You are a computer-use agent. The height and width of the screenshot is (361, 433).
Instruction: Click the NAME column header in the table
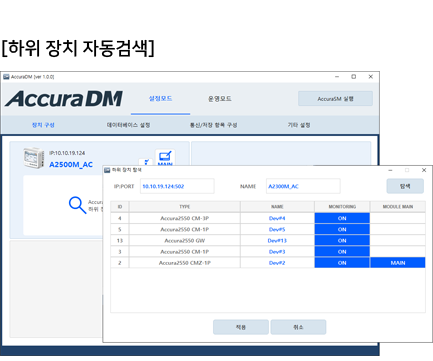tap(277, 207)
